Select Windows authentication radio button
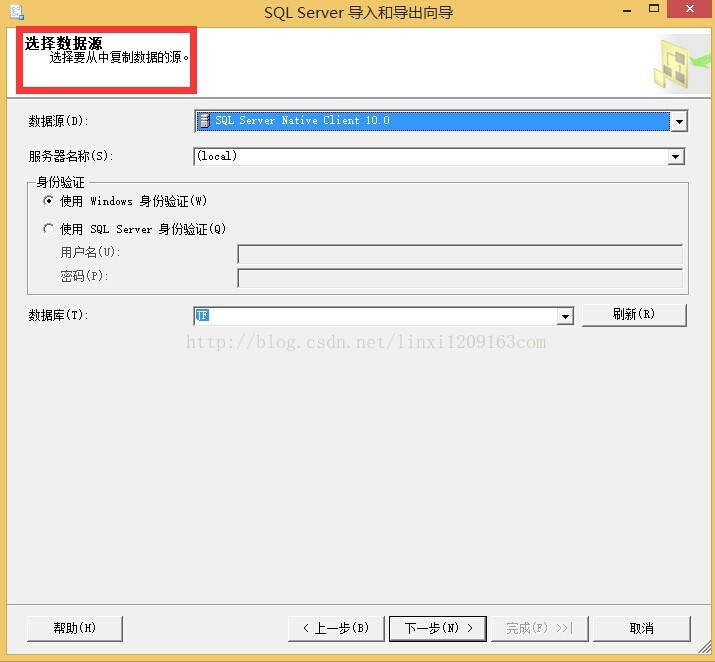Screen dimensions: 715x662 48,201
